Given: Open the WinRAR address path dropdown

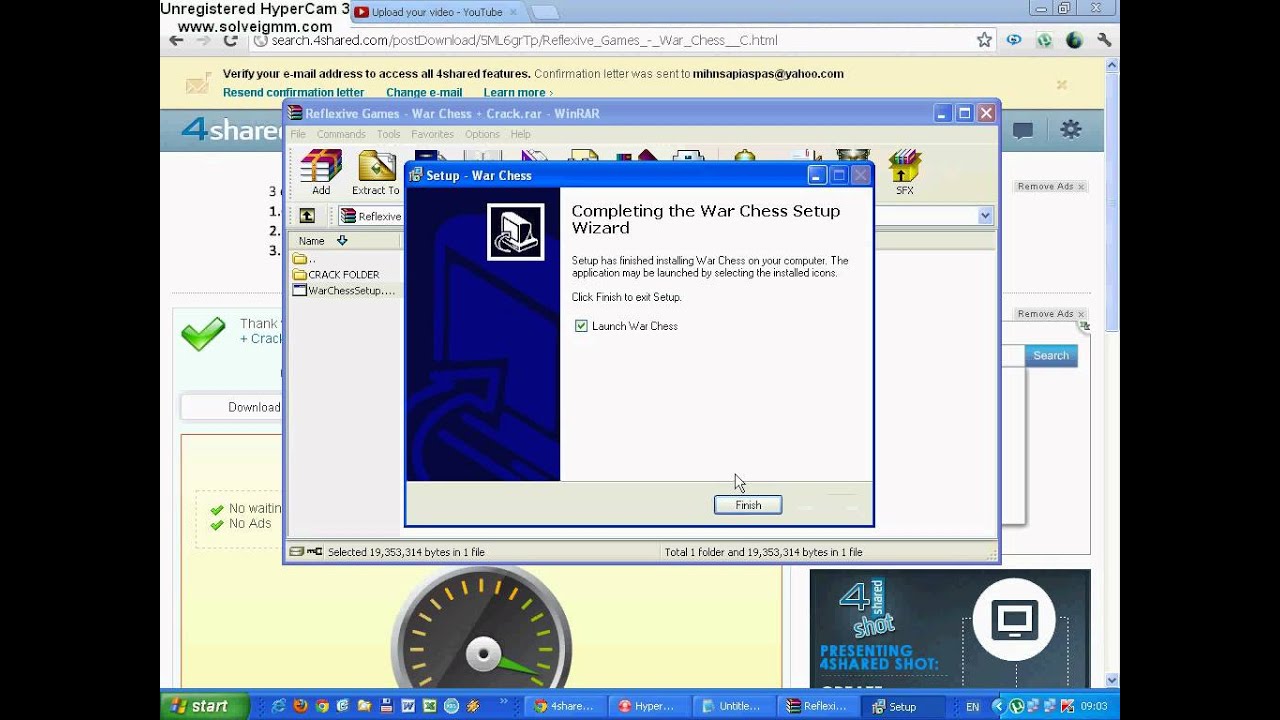Looking at the screenshot, I should [985, 216].
